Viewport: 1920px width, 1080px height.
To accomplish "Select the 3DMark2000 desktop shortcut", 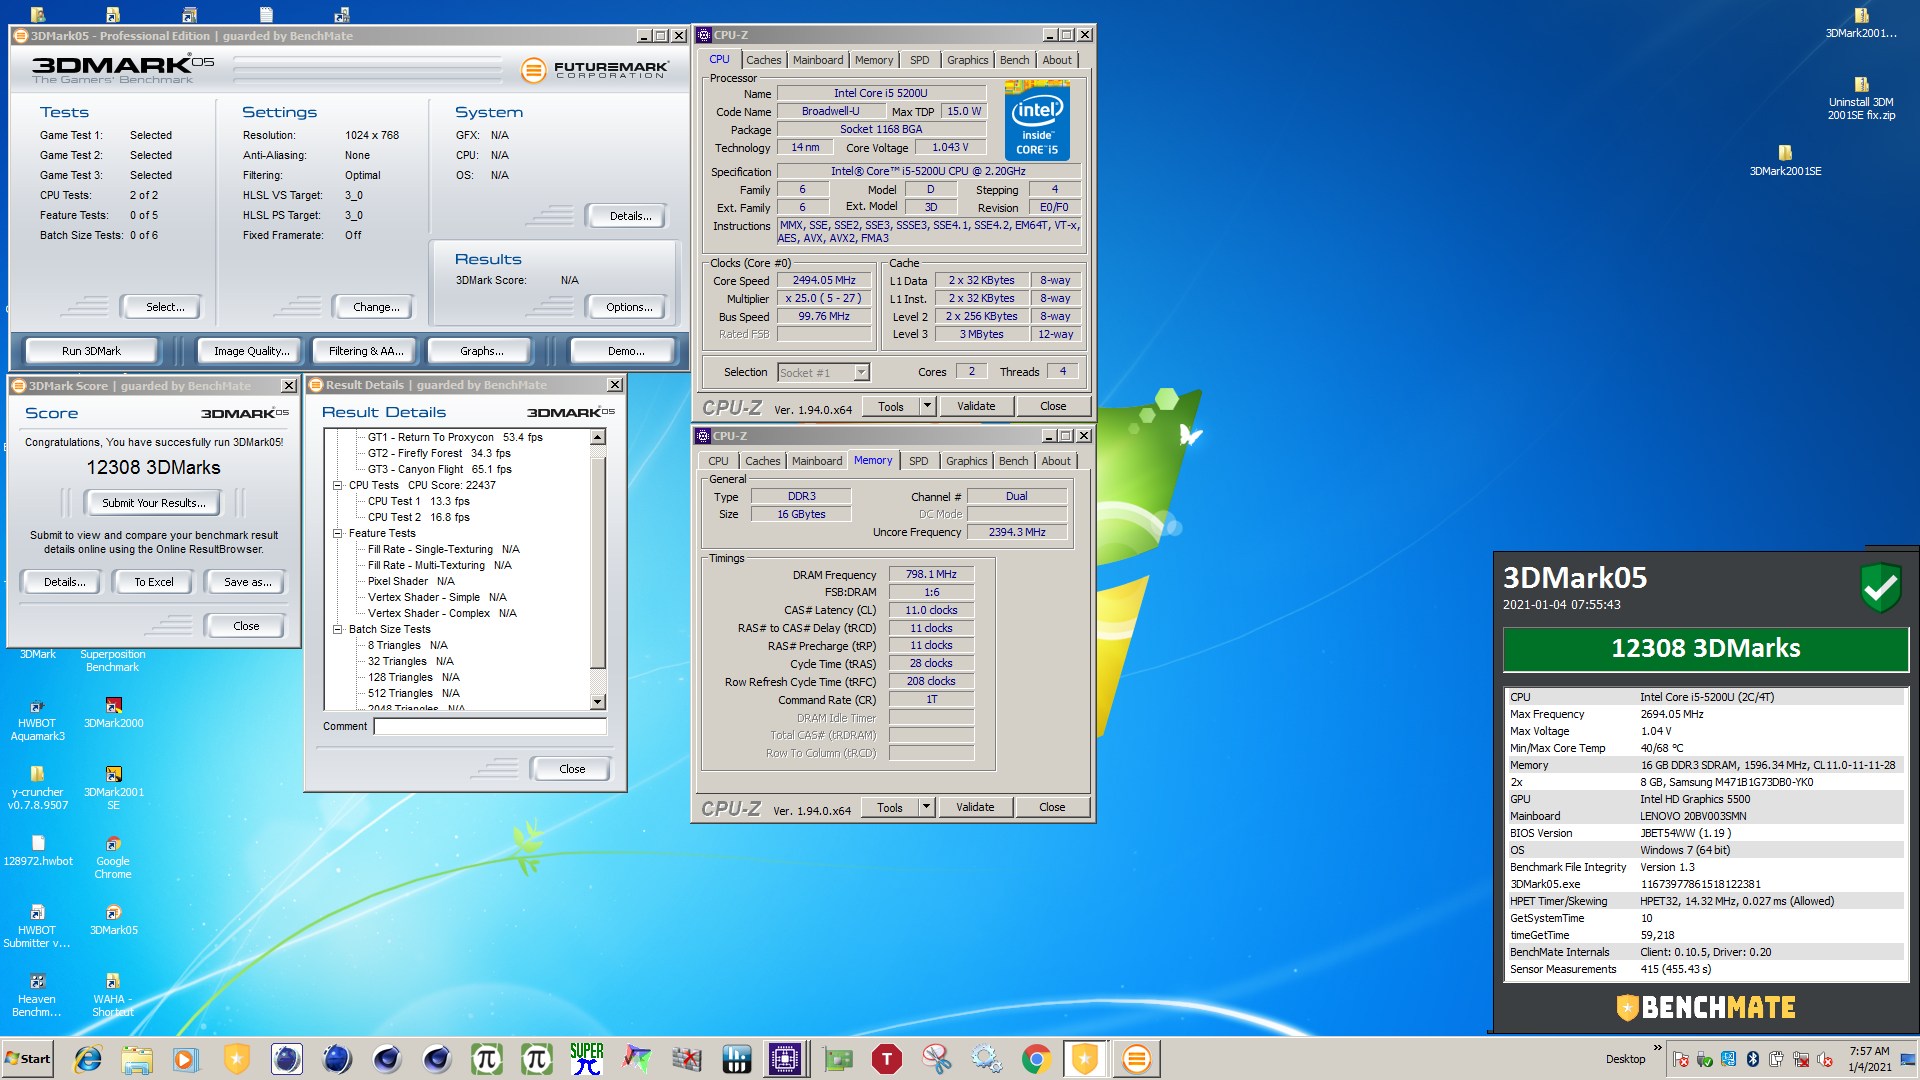I will point(113,713).
